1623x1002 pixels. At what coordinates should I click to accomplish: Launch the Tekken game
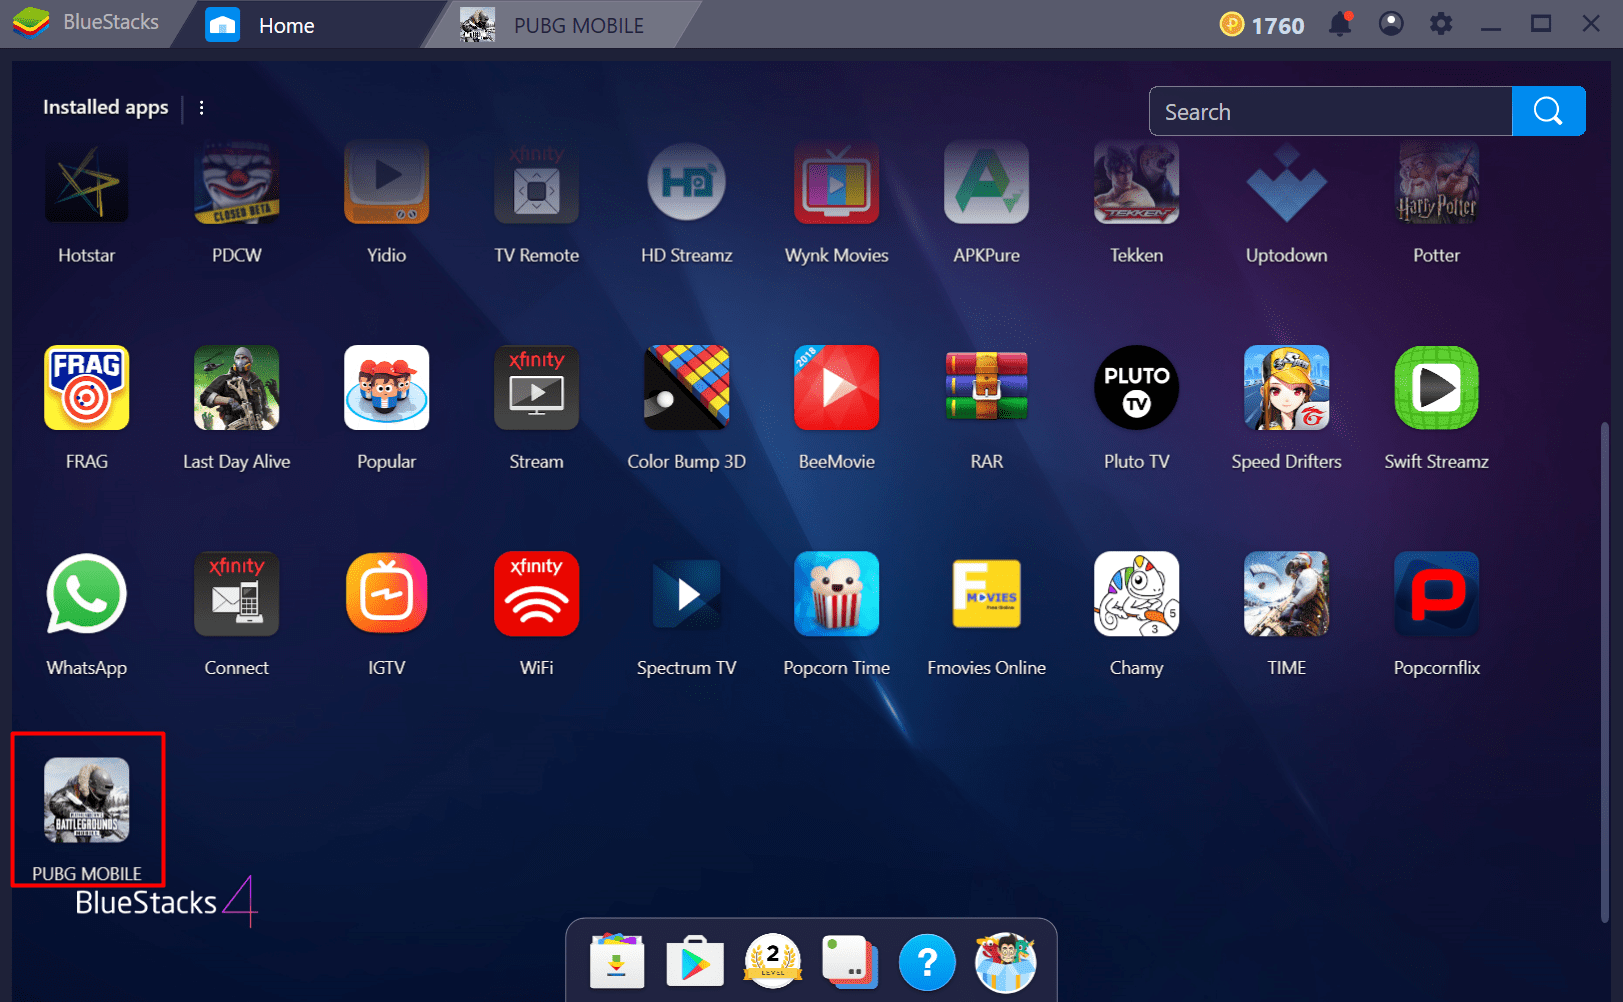(x=1137, y=182)
